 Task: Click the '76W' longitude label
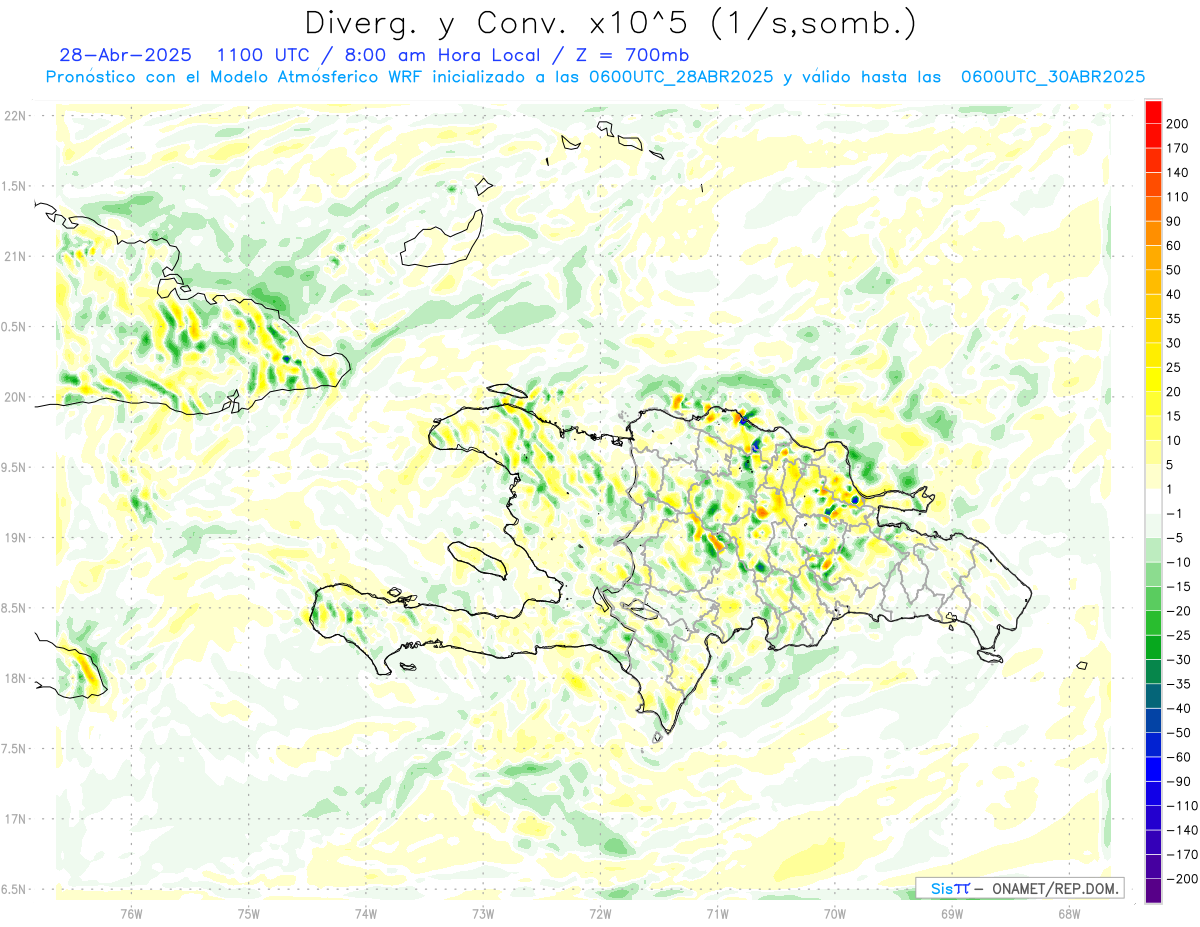131,914
